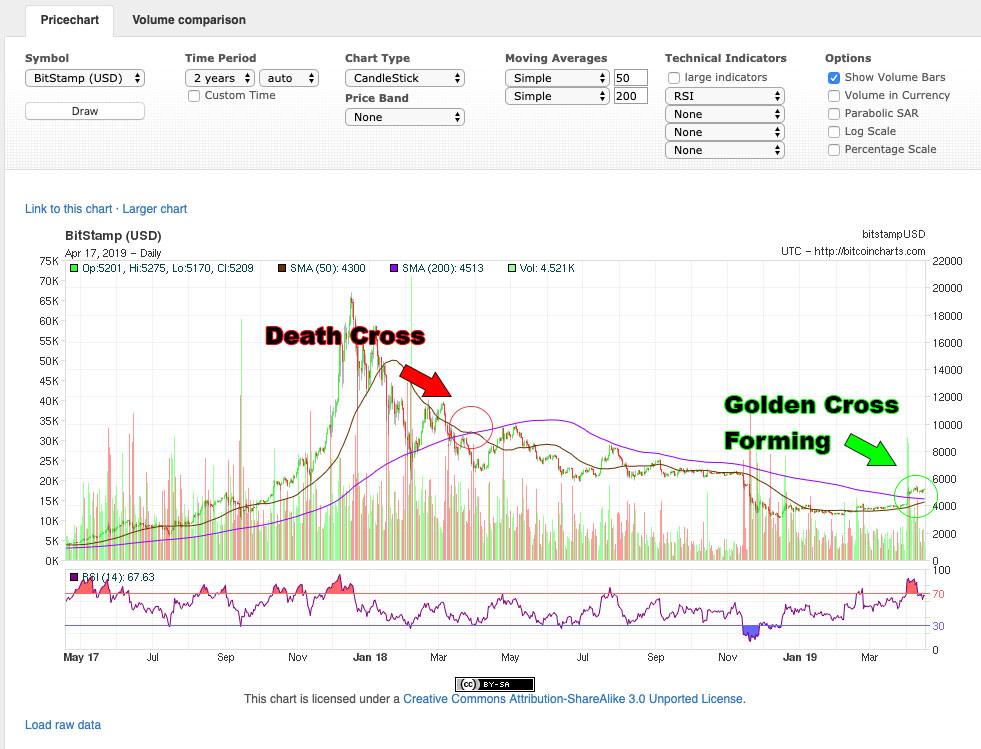Click the UTC bitcoincharts.com source text
The image size is (981, 749).
click(x=853, y=252)
